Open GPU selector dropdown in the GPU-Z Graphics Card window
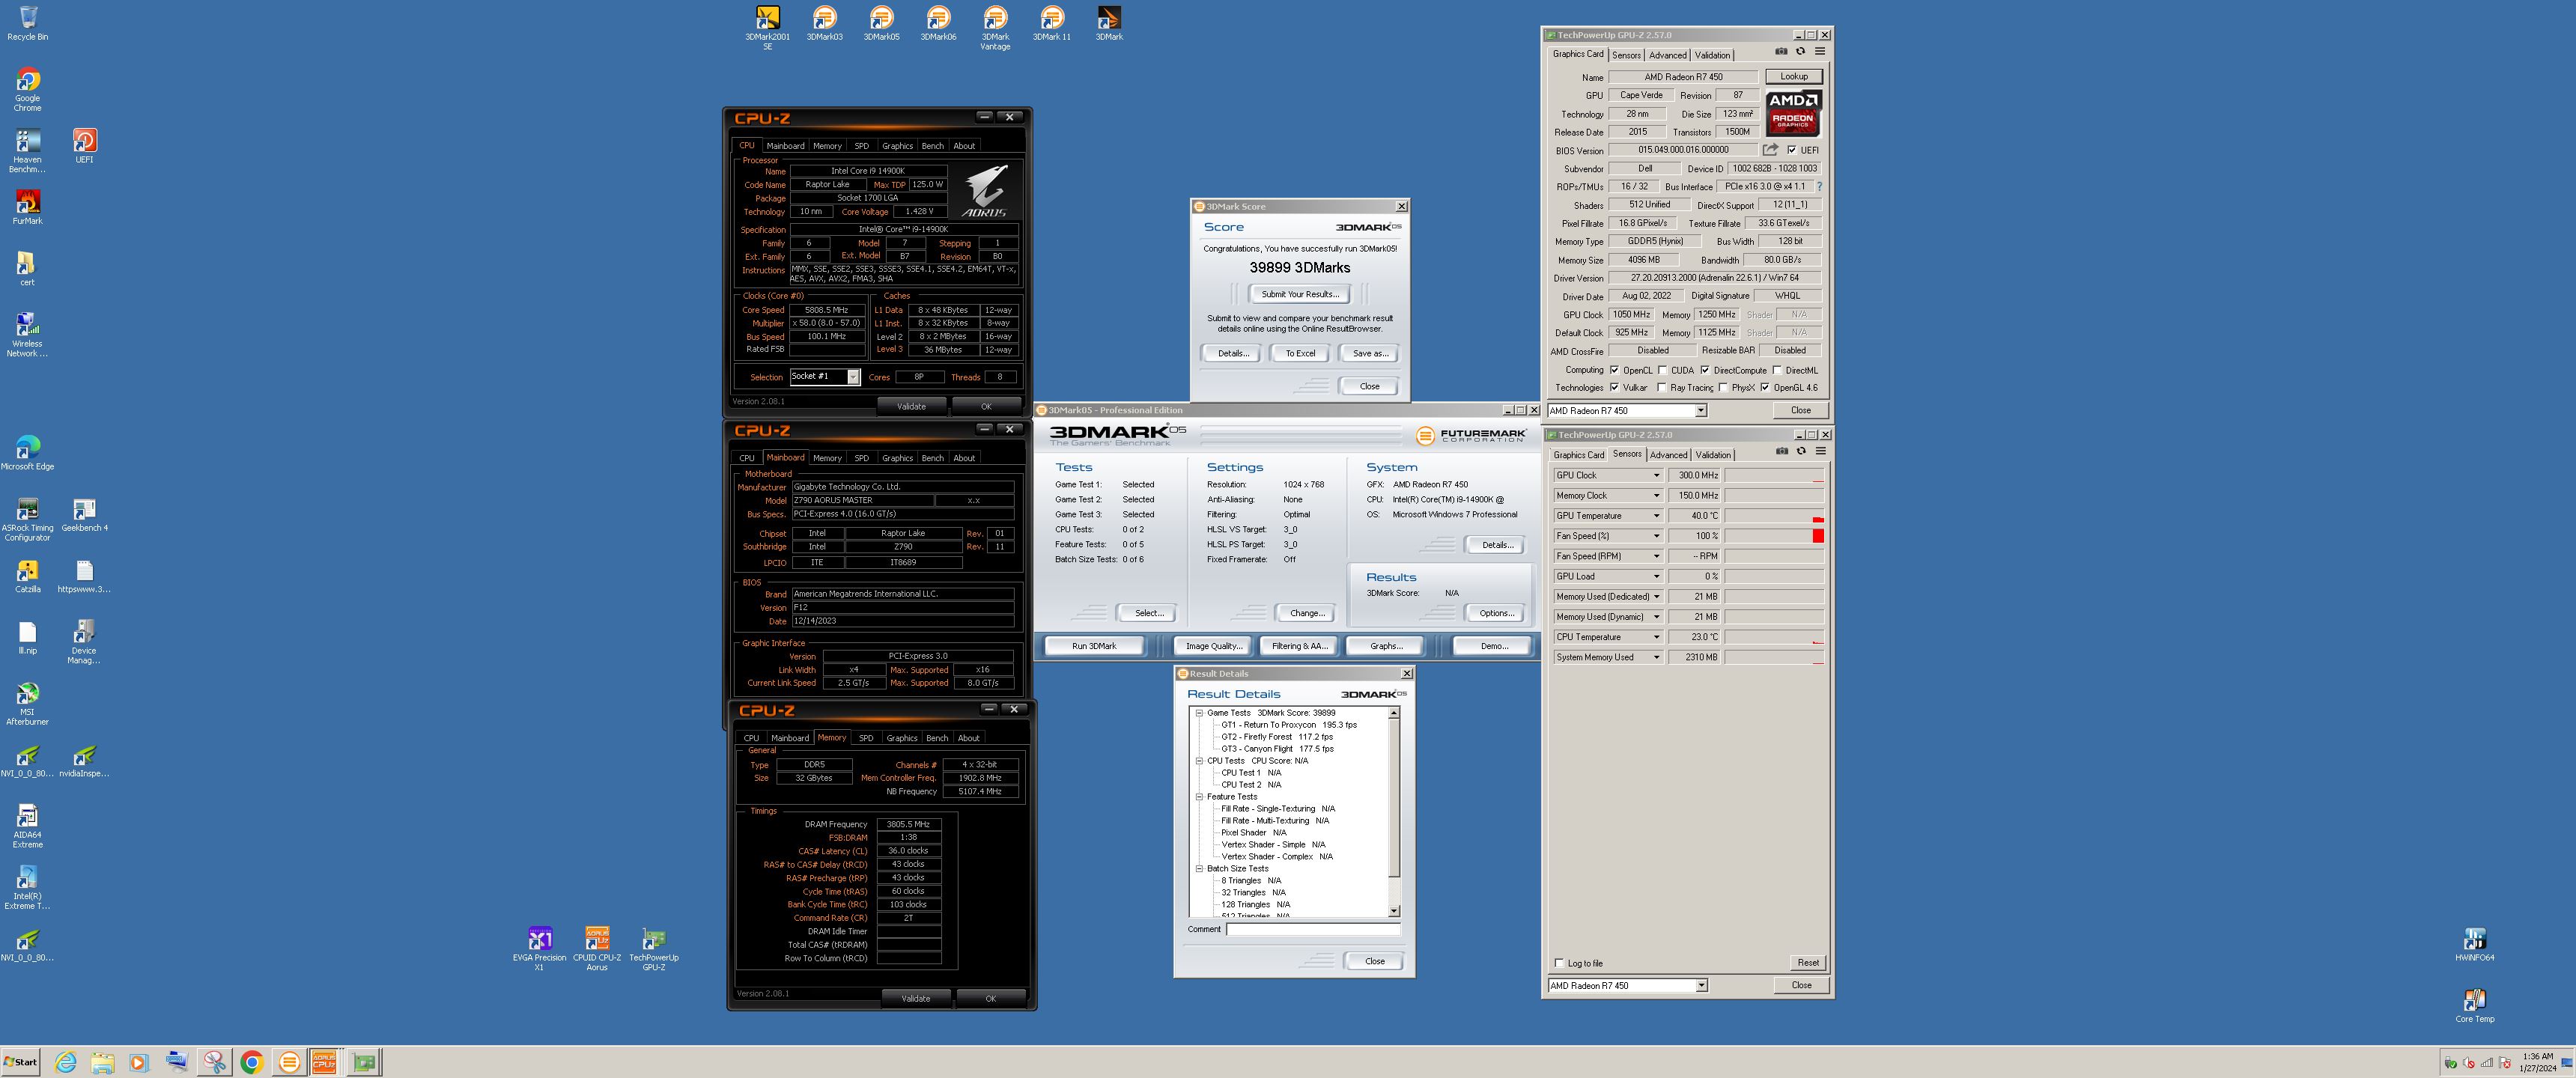Image resolution: width=2576 pixels, height=1078 pixels. [1700, 411]
